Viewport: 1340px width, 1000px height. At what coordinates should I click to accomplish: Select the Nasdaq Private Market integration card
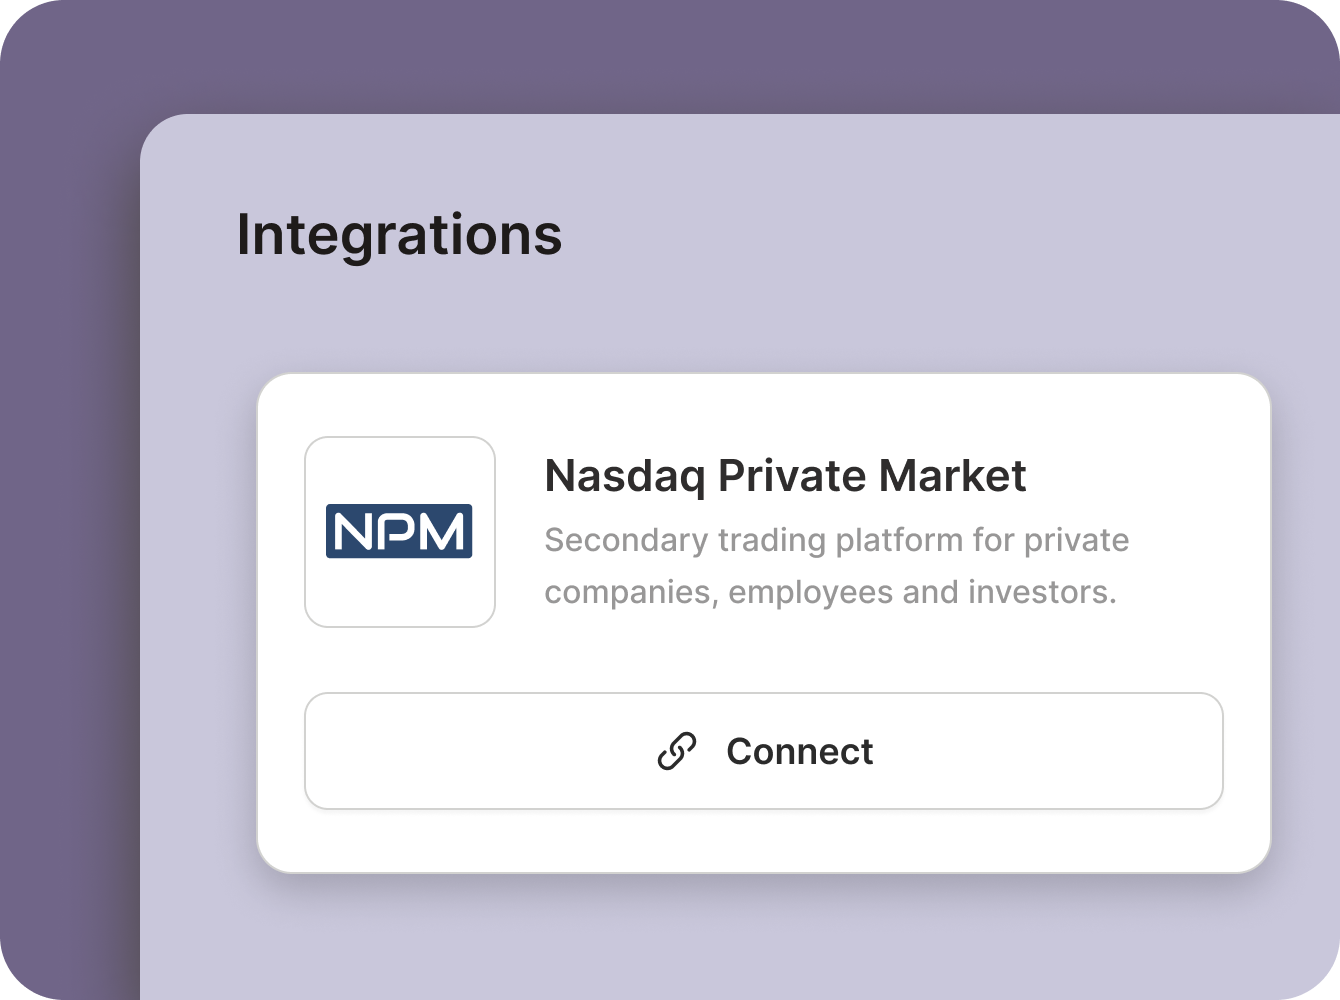point(764,622)
